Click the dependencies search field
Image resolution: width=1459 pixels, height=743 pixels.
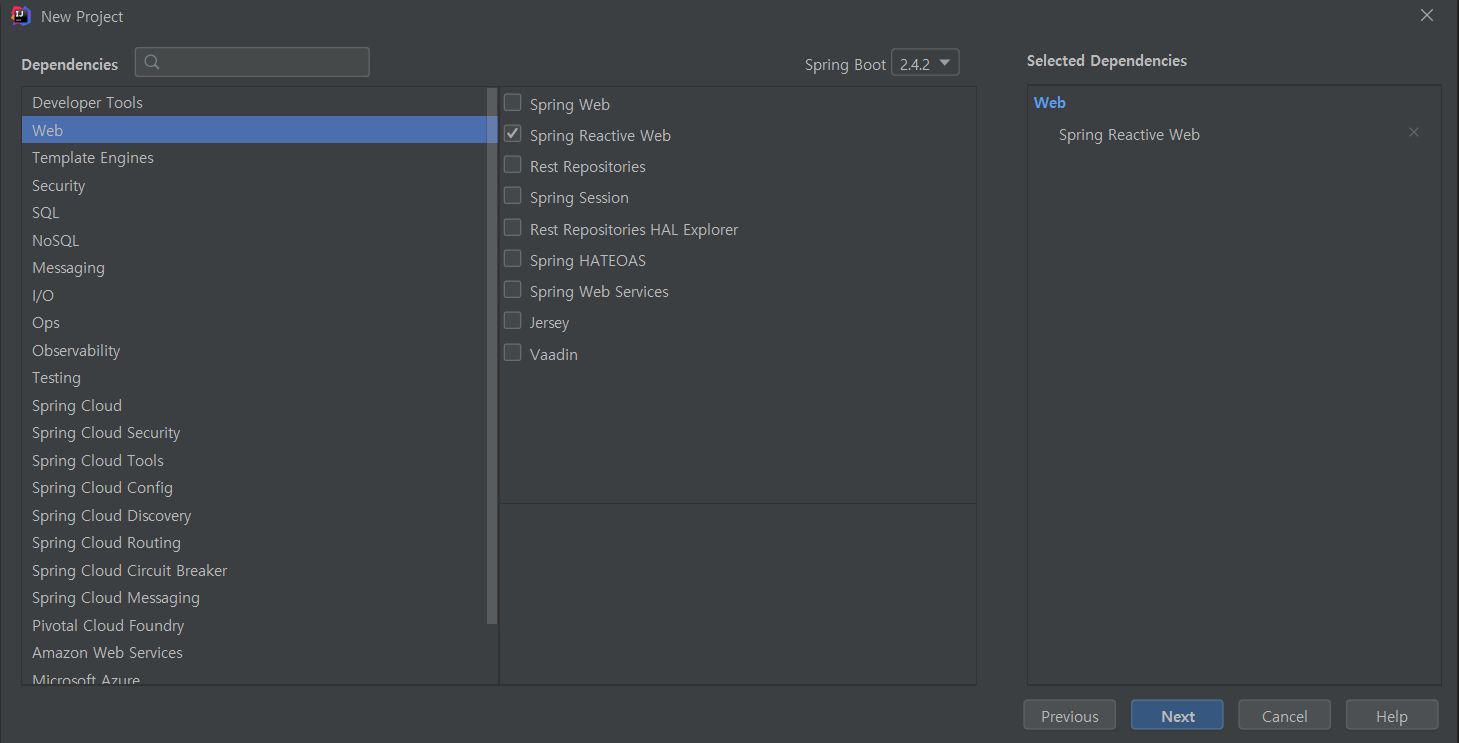coord(252,62)
